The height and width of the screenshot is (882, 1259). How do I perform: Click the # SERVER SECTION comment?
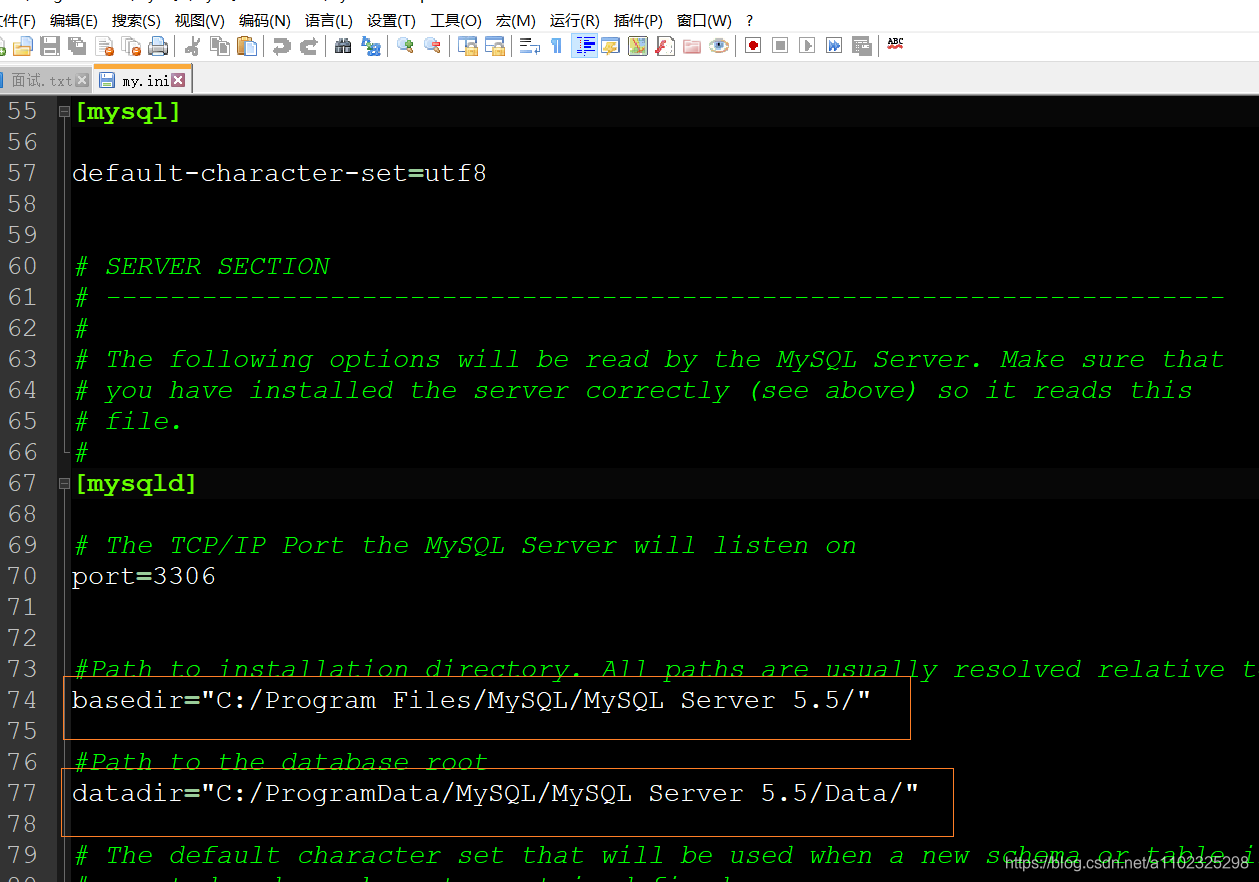click(x=203, y=266)
